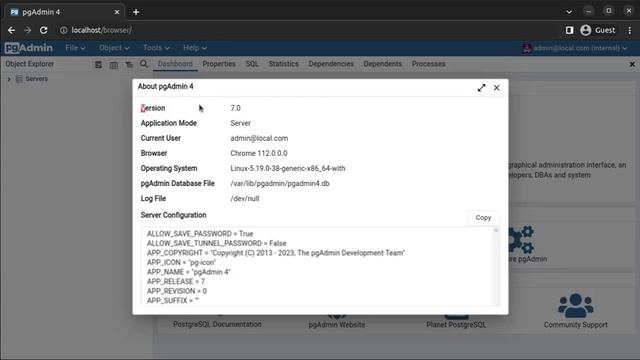Close the About pgAdmin 4 dialog

pos(496,88)
